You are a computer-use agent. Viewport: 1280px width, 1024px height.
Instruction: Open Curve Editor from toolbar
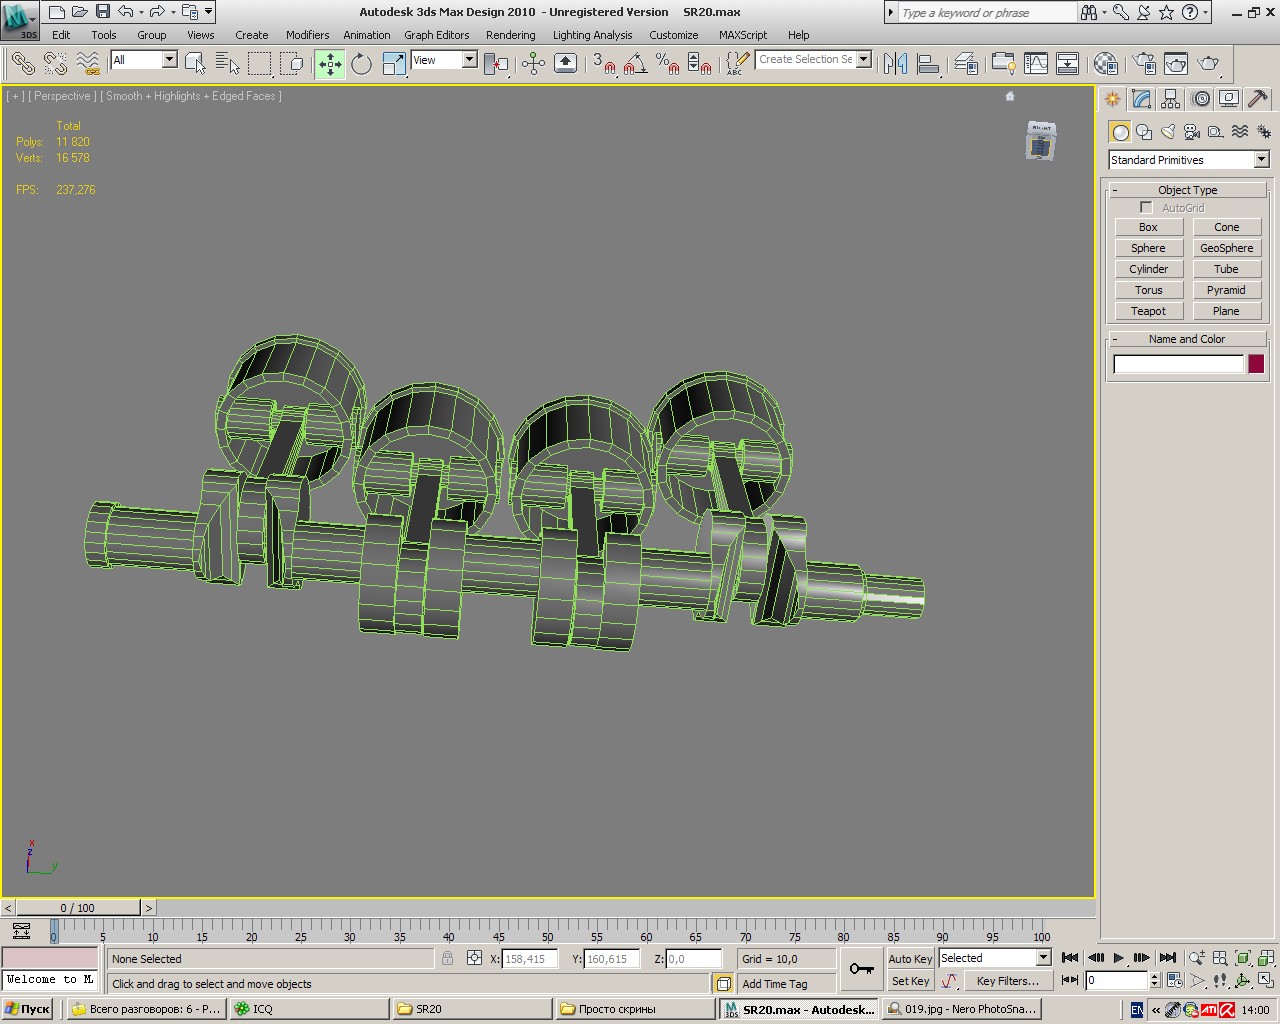[1036, 64]
